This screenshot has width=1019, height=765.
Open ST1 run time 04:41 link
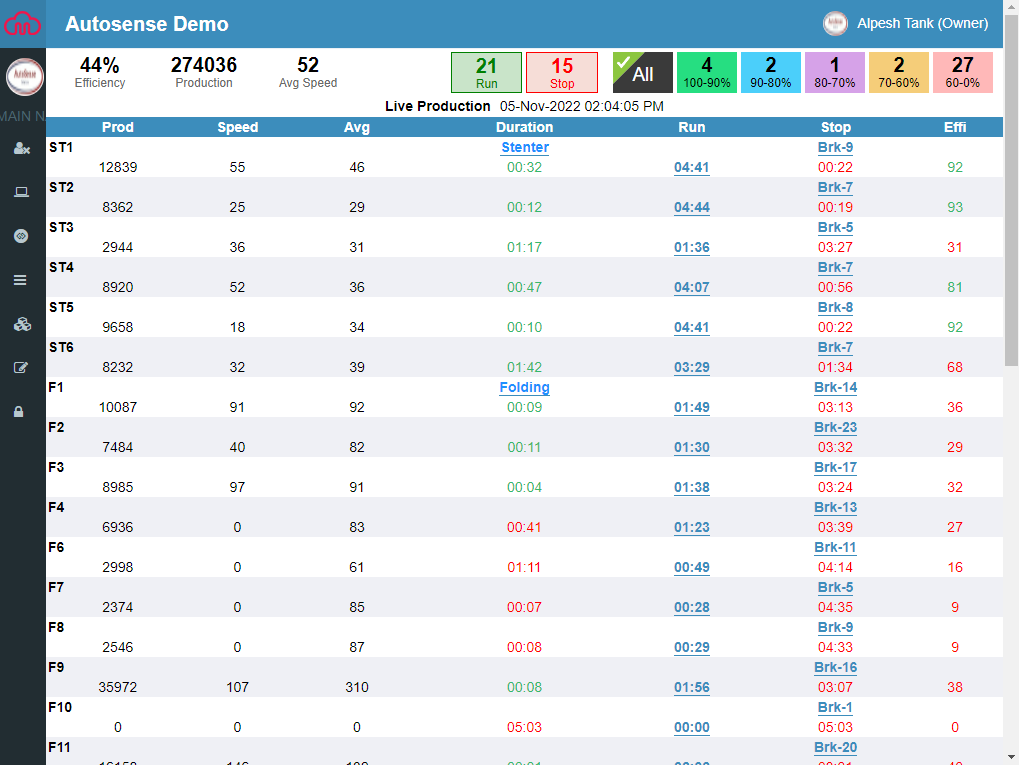click(691, 167)
